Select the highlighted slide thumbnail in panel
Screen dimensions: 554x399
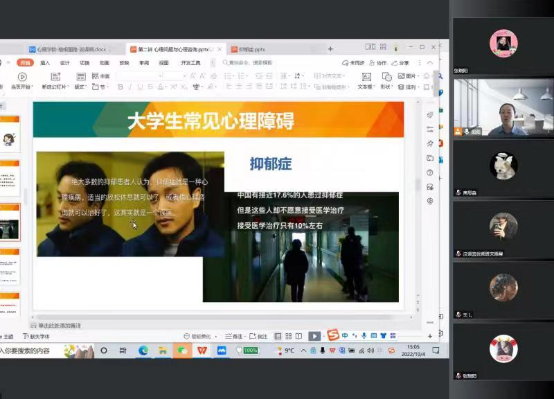[10, 222]
